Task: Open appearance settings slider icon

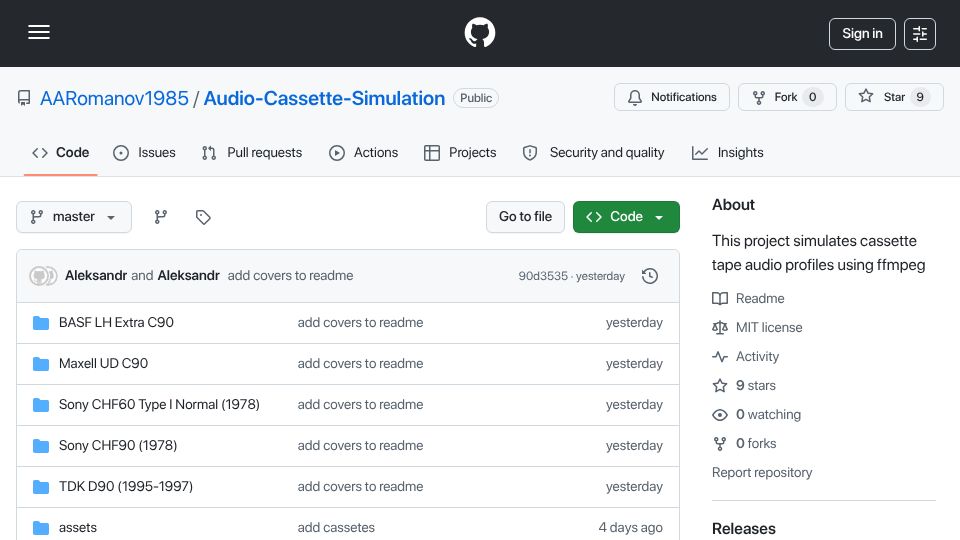Action: [920, 34]
